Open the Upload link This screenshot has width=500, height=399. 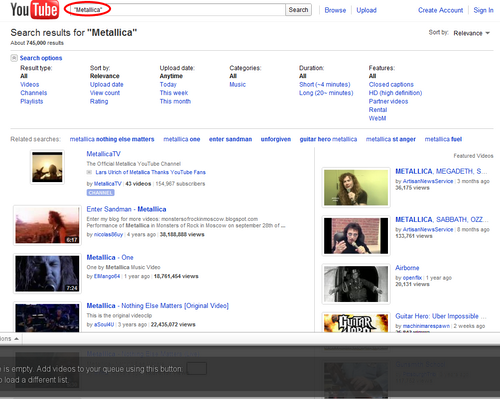(x=366, y=10)
